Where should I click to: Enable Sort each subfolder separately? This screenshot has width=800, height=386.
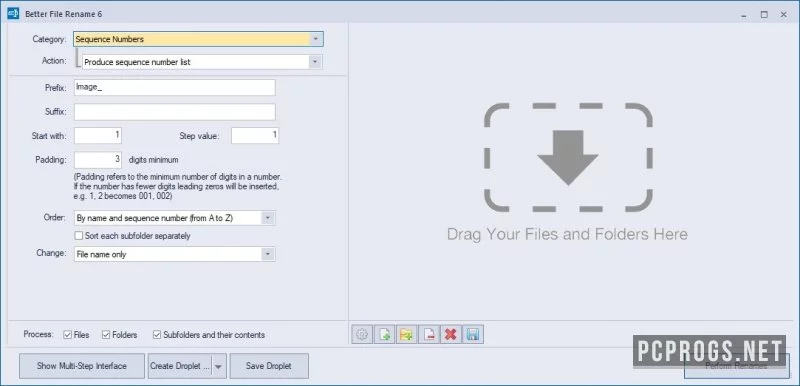[x=79, y=236]
